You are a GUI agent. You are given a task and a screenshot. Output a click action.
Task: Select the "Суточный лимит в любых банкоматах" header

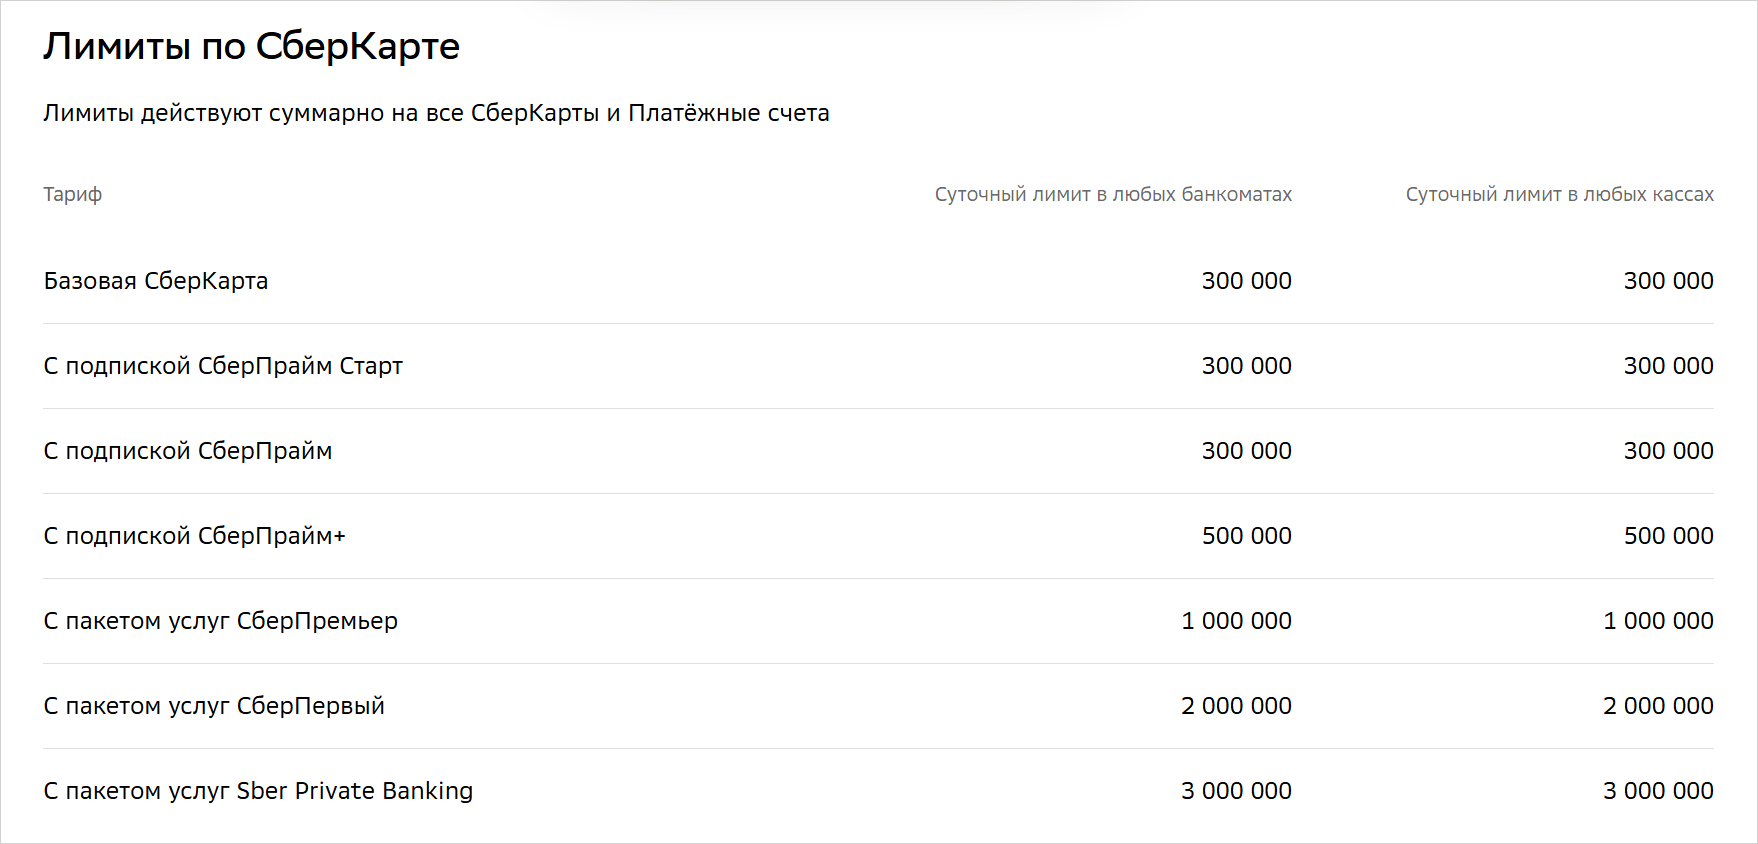click(x=1113, y=194)
